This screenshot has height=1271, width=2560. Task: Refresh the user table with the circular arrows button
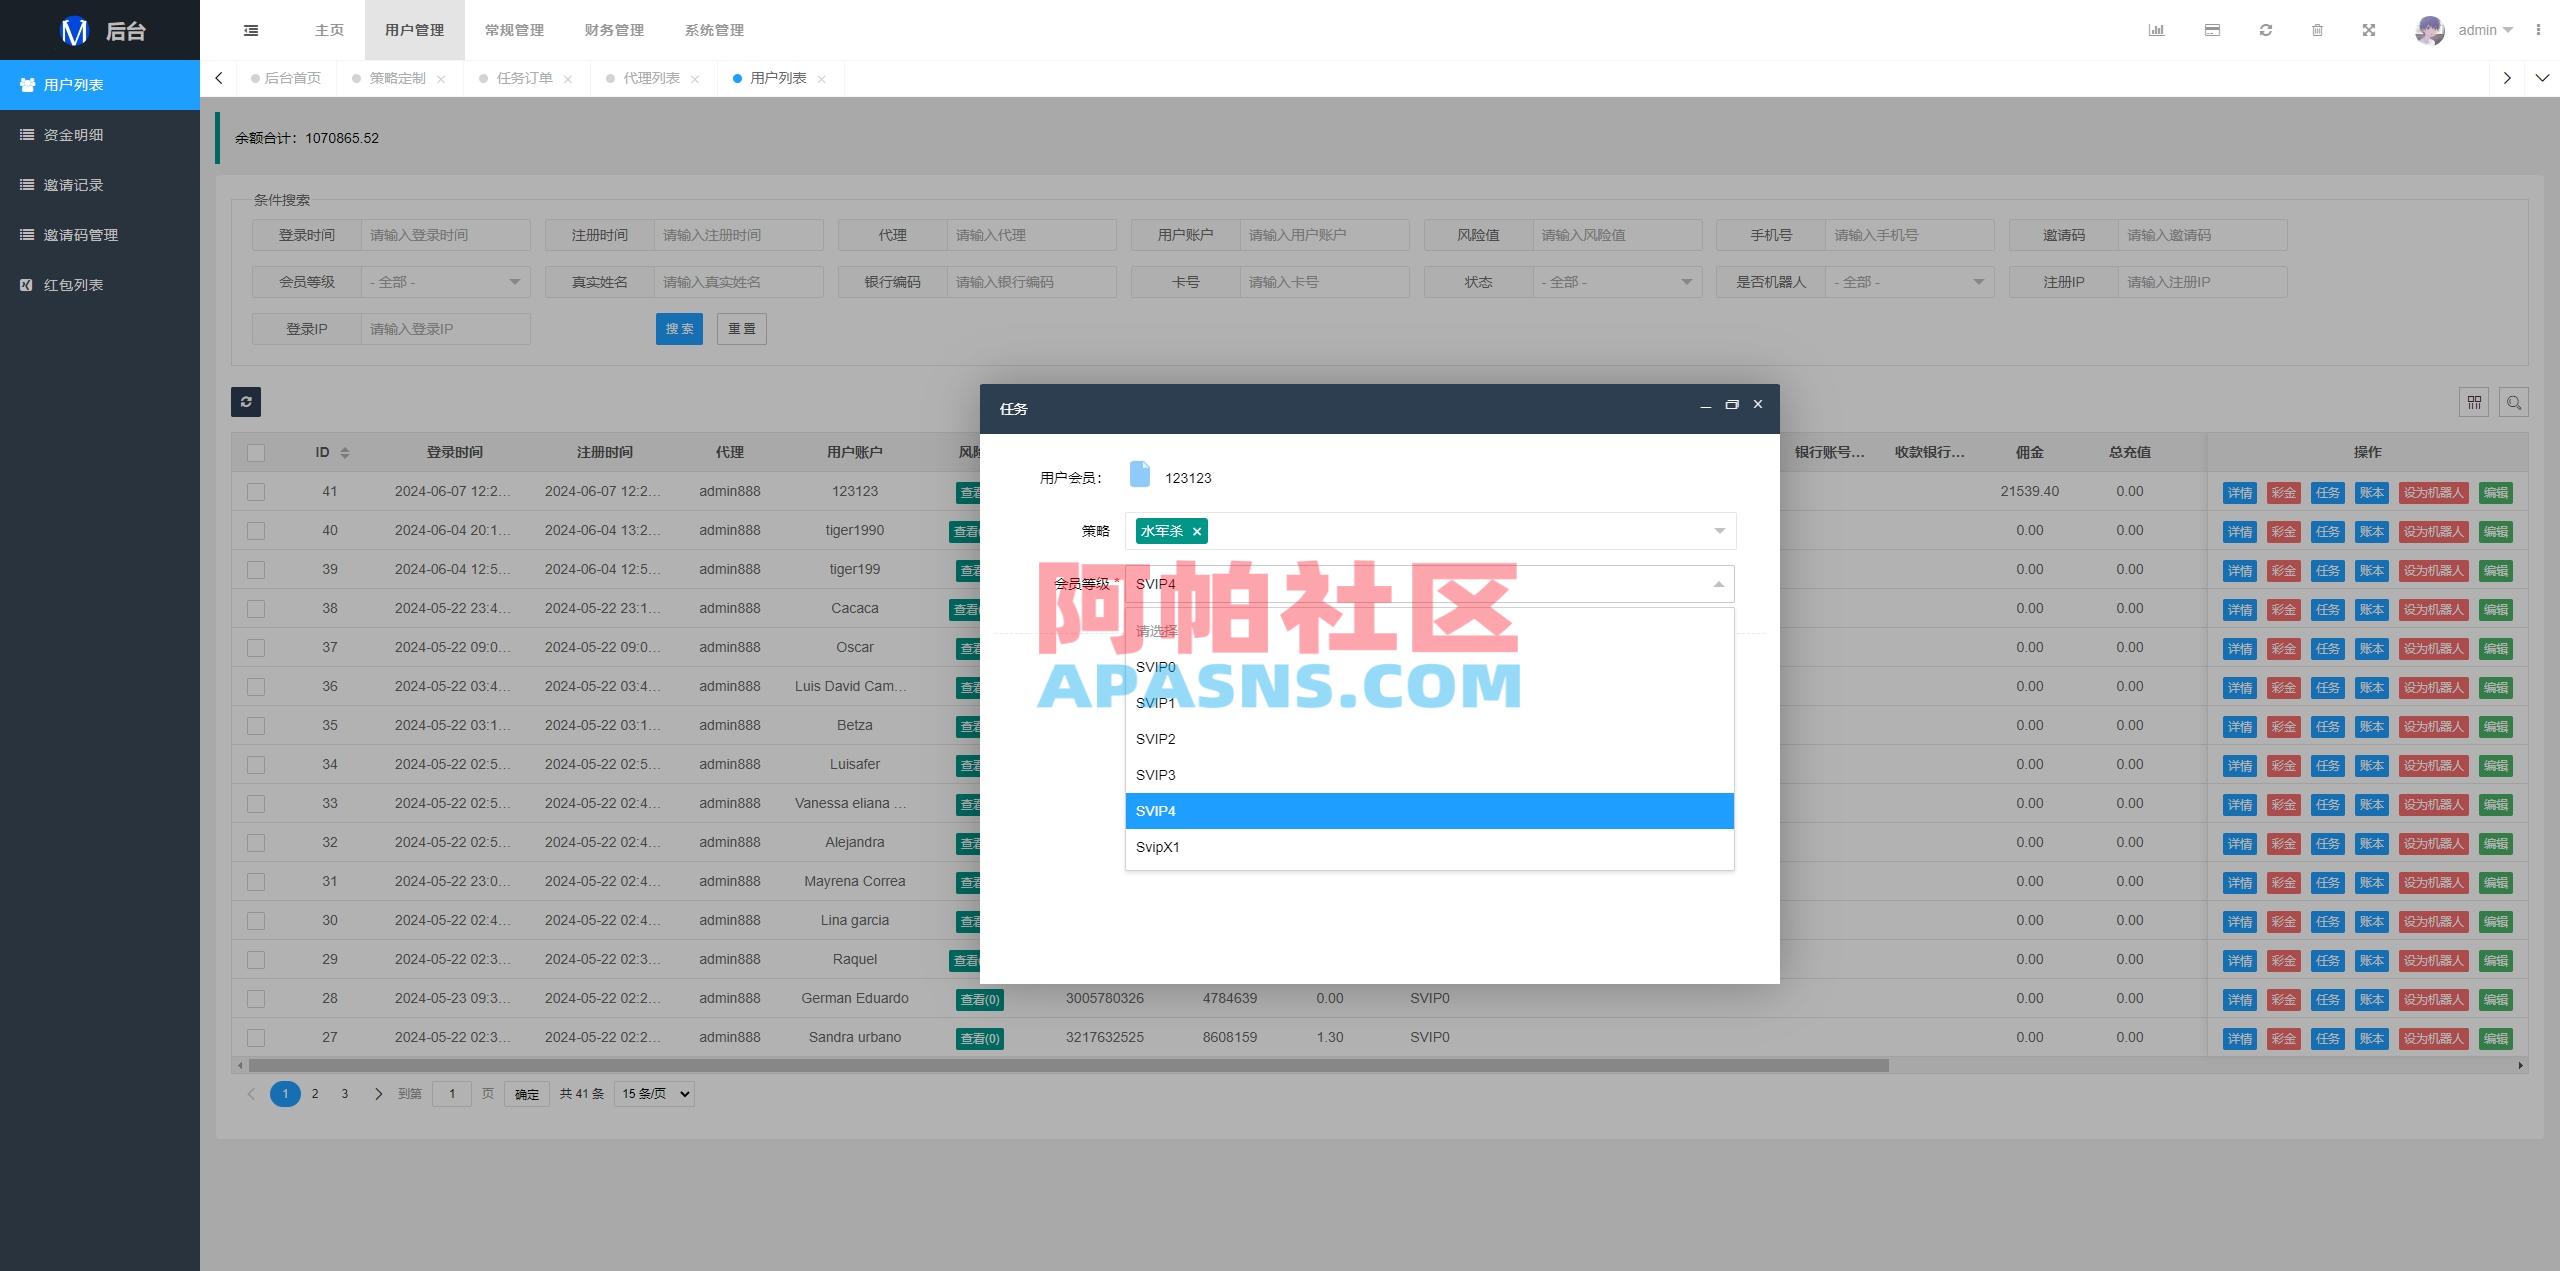coord(246,402)
